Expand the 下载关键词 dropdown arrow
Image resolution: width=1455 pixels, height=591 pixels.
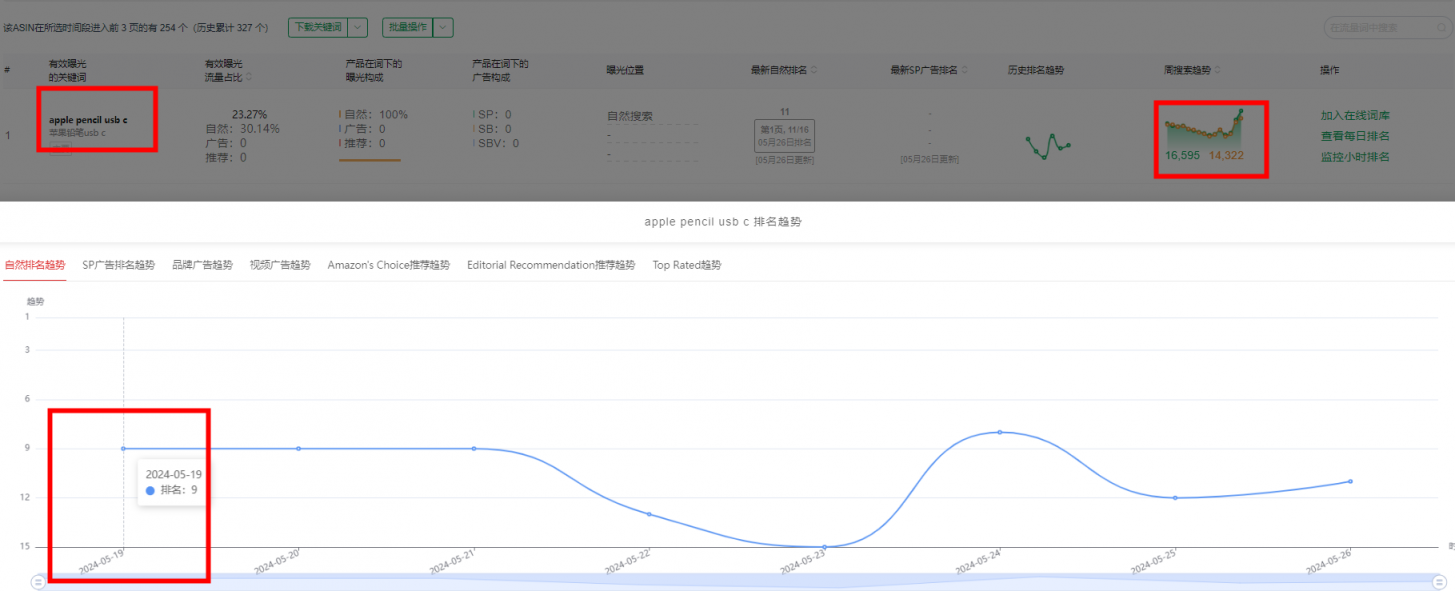pyautogui.click(x=358, y=28)
